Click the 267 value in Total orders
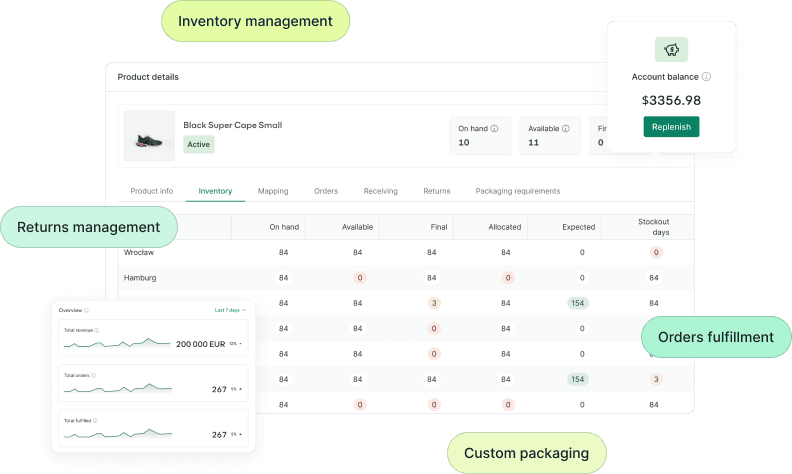 pos(219,389)
